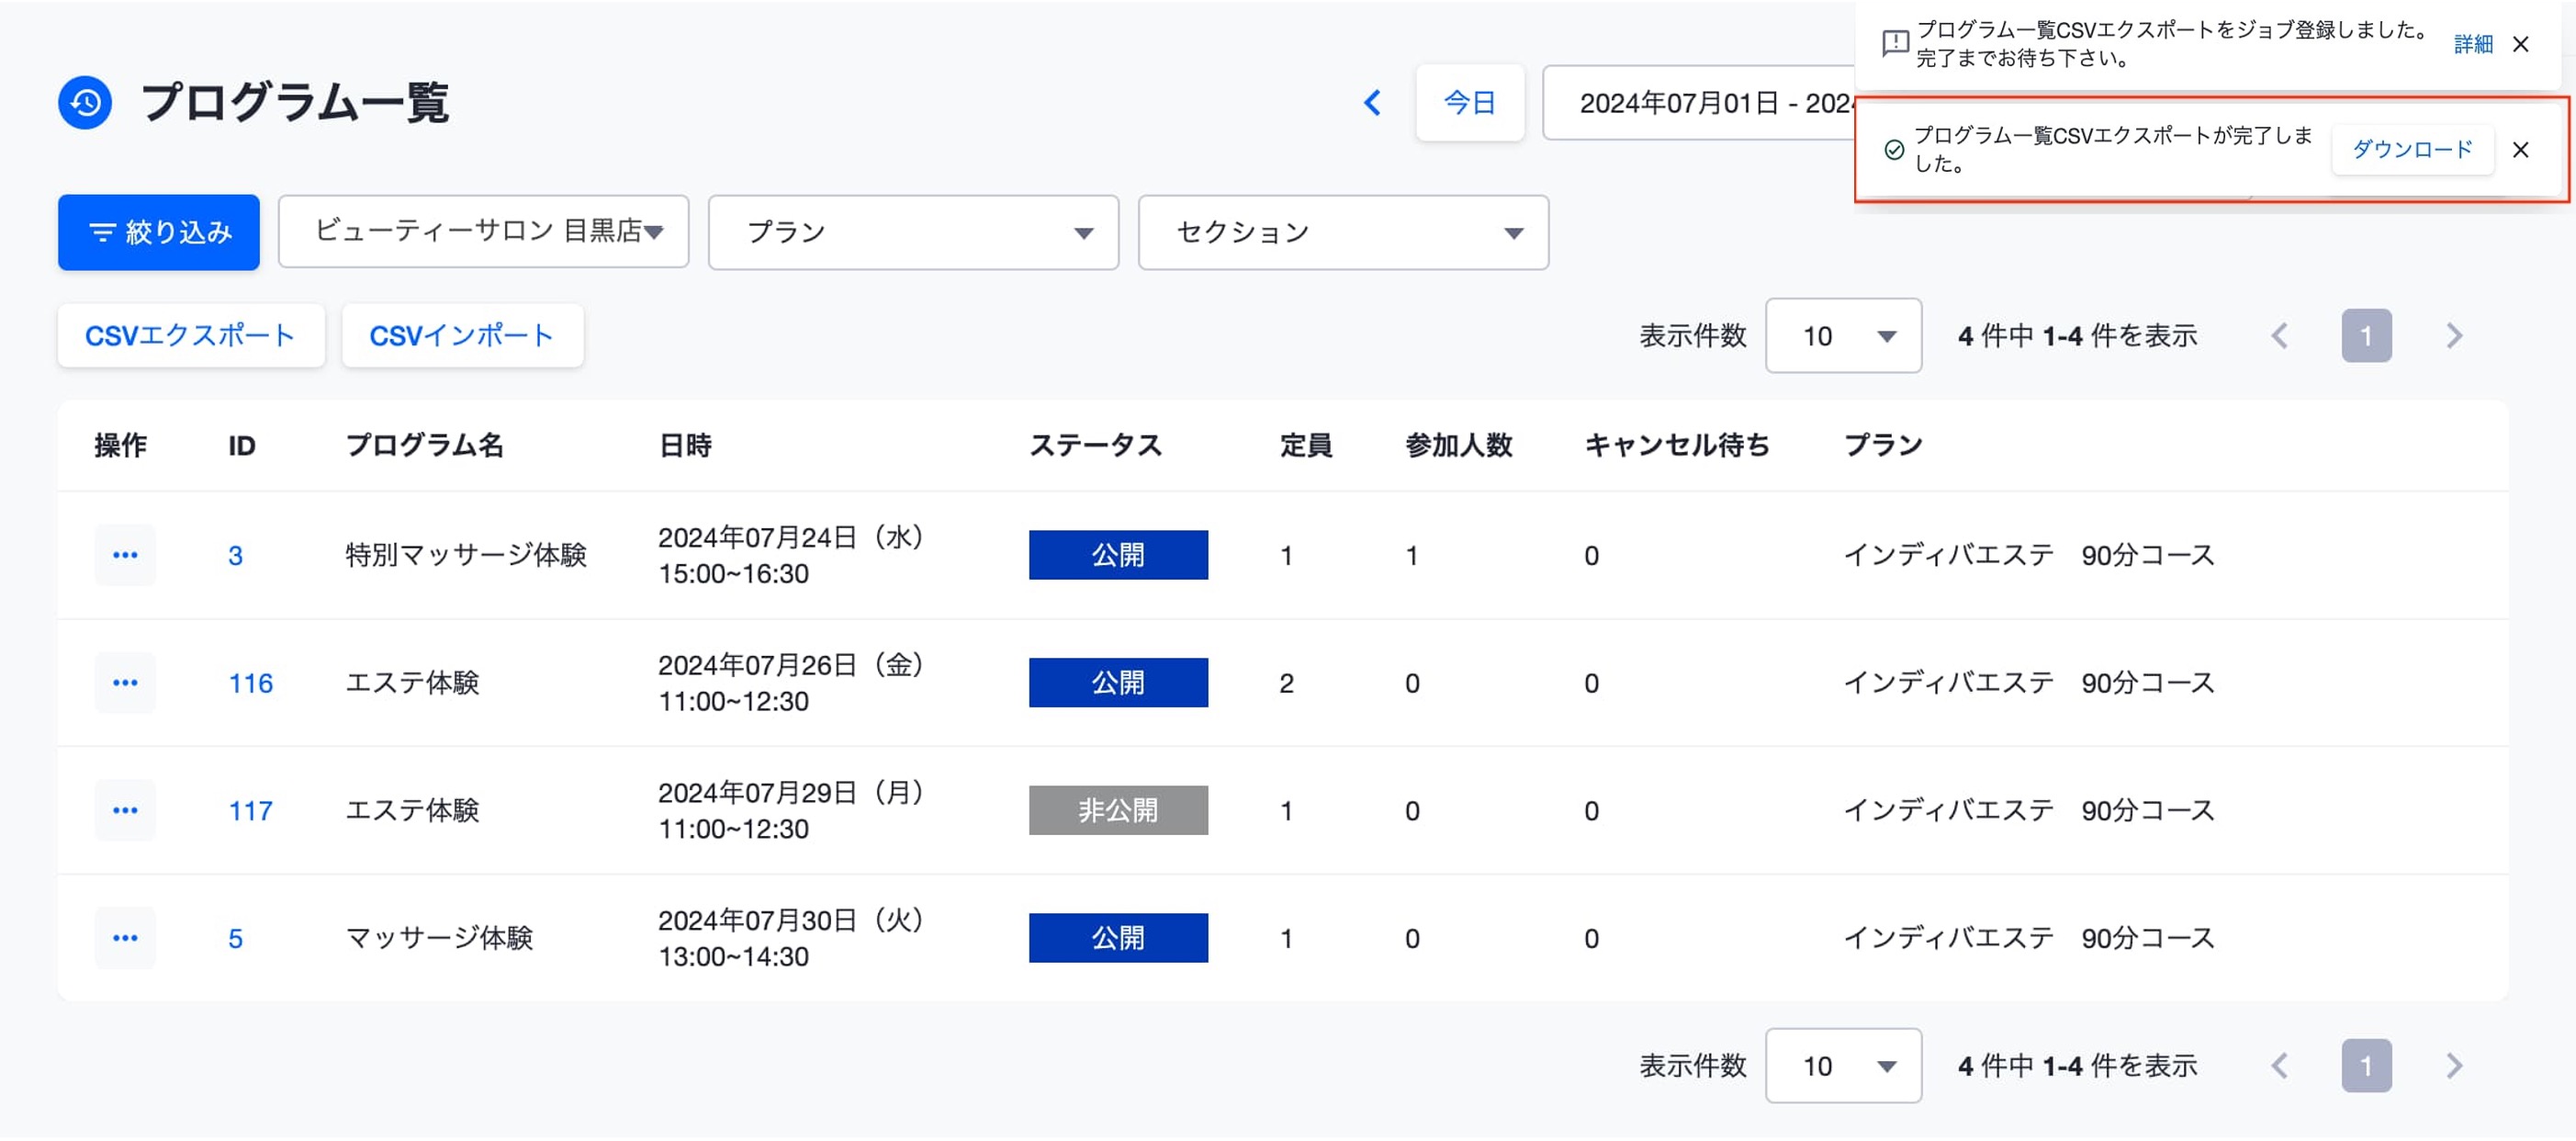This screenshot has width=2576, height=1141.
Task: Open top 表示件数 dropdown showing 10
Action: tap(1843, 336)
